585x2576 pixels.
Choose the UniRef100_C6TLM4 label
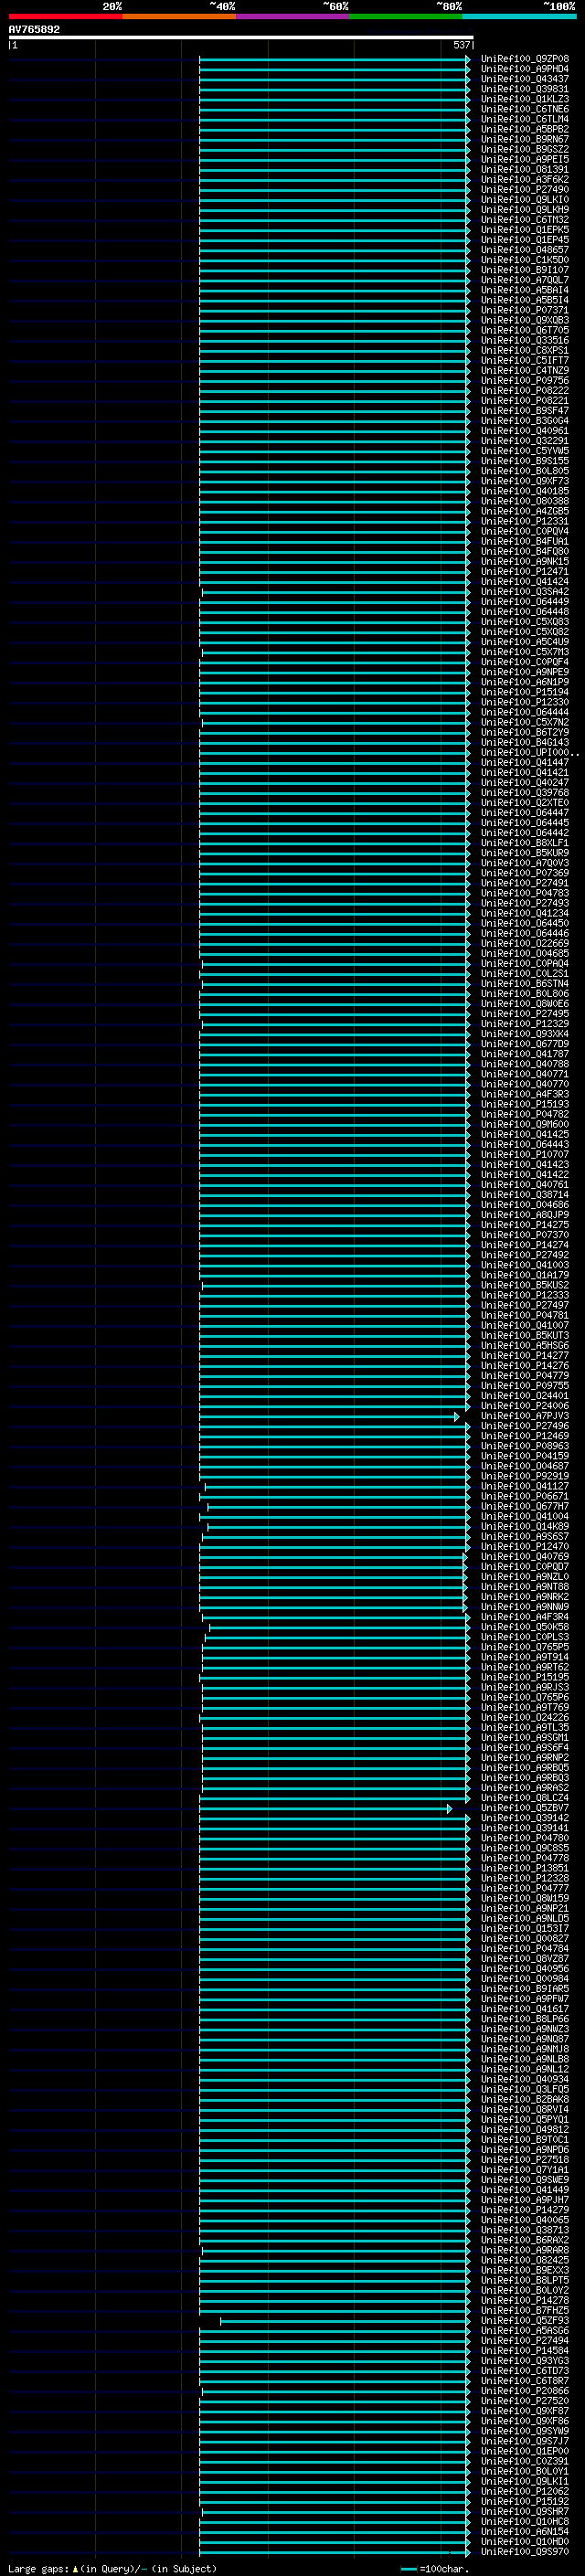524,119
